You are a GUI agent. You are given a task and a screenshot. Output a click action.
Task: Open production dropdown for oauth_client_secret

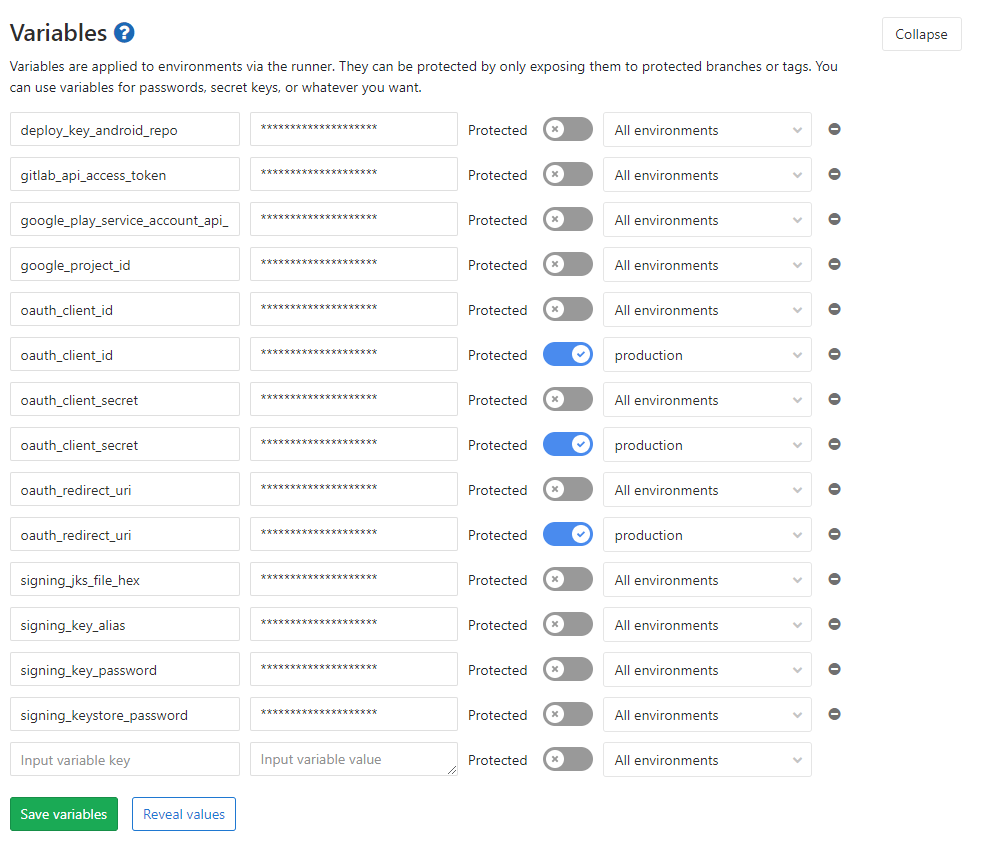pos(707,445)
